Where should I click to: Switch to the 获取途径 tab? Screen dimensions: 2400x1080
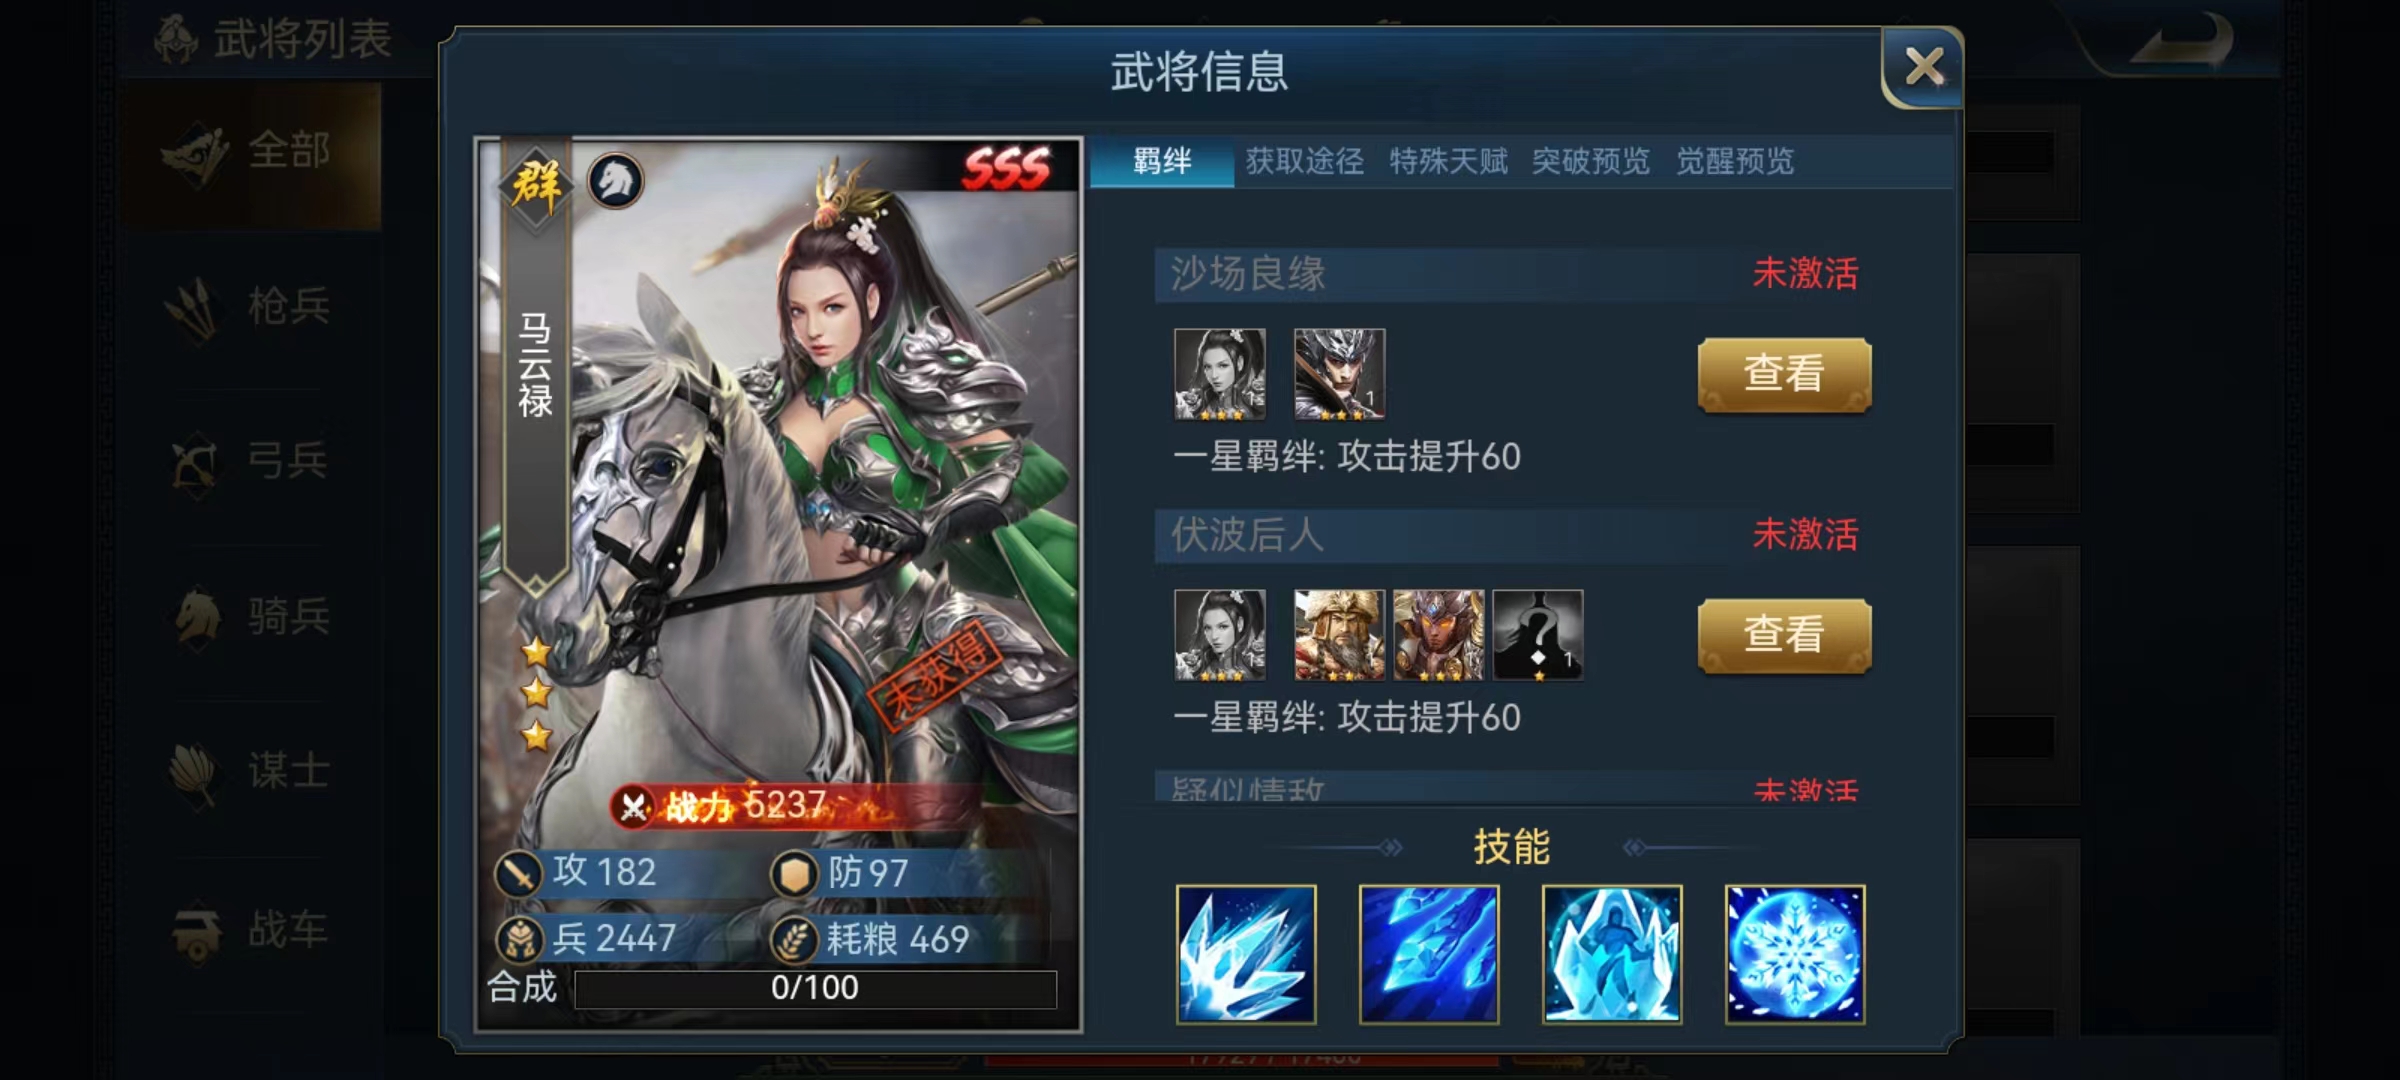[1305, 161]
